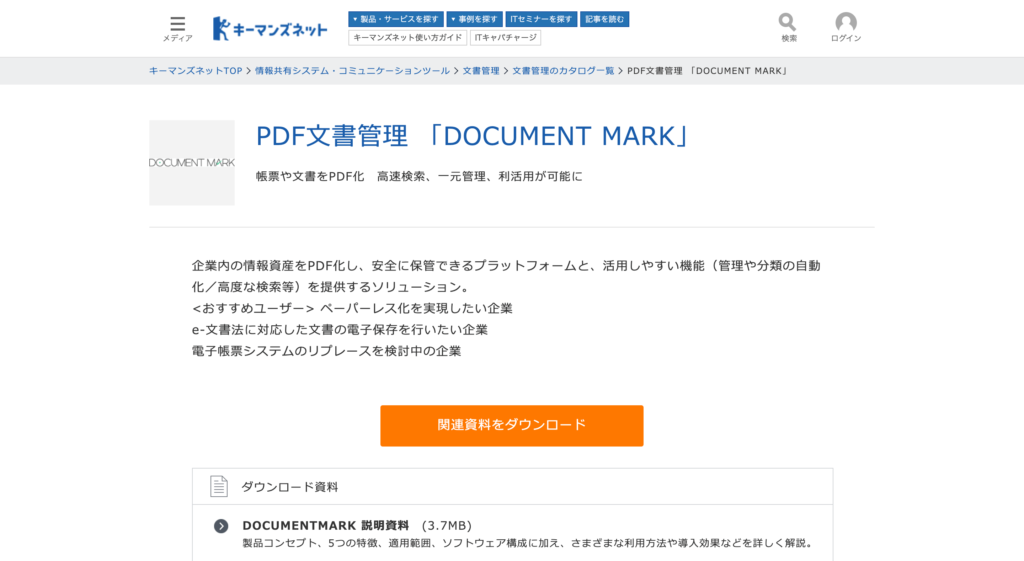The image size is (1024, 561).
Task: Click the file size text (3.7MB)
Action: pos(447,526)
